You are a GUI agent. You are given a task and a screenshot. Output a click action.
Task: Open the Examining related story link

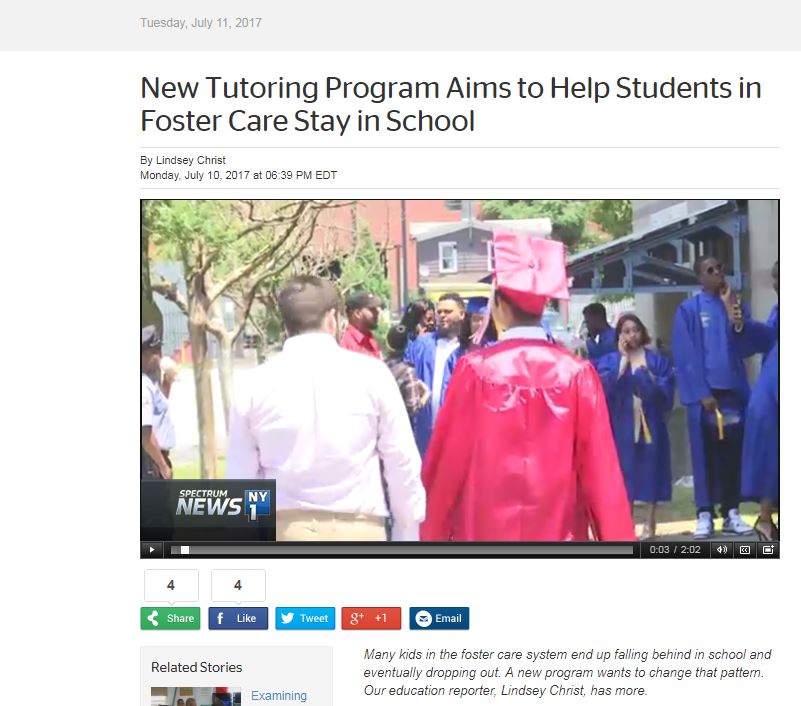pos(279,696)
